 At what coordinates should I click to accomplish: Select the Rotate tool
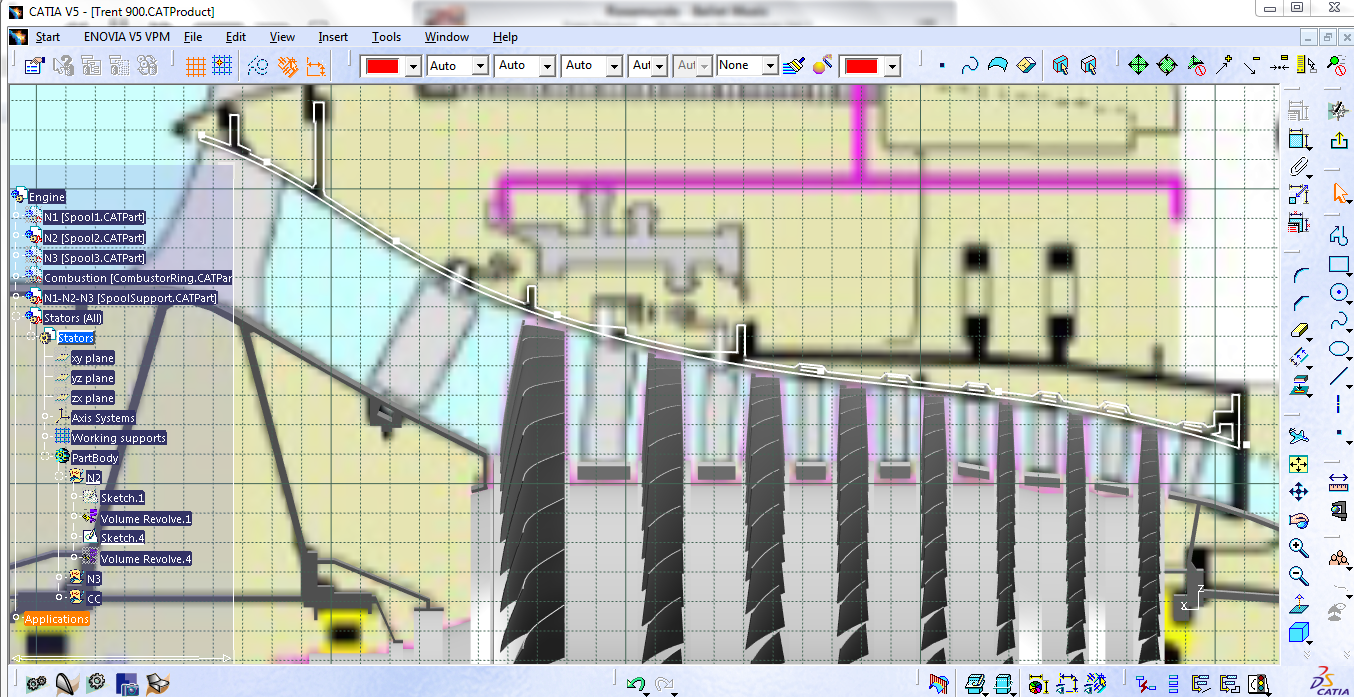click(x=1298, y=519)
